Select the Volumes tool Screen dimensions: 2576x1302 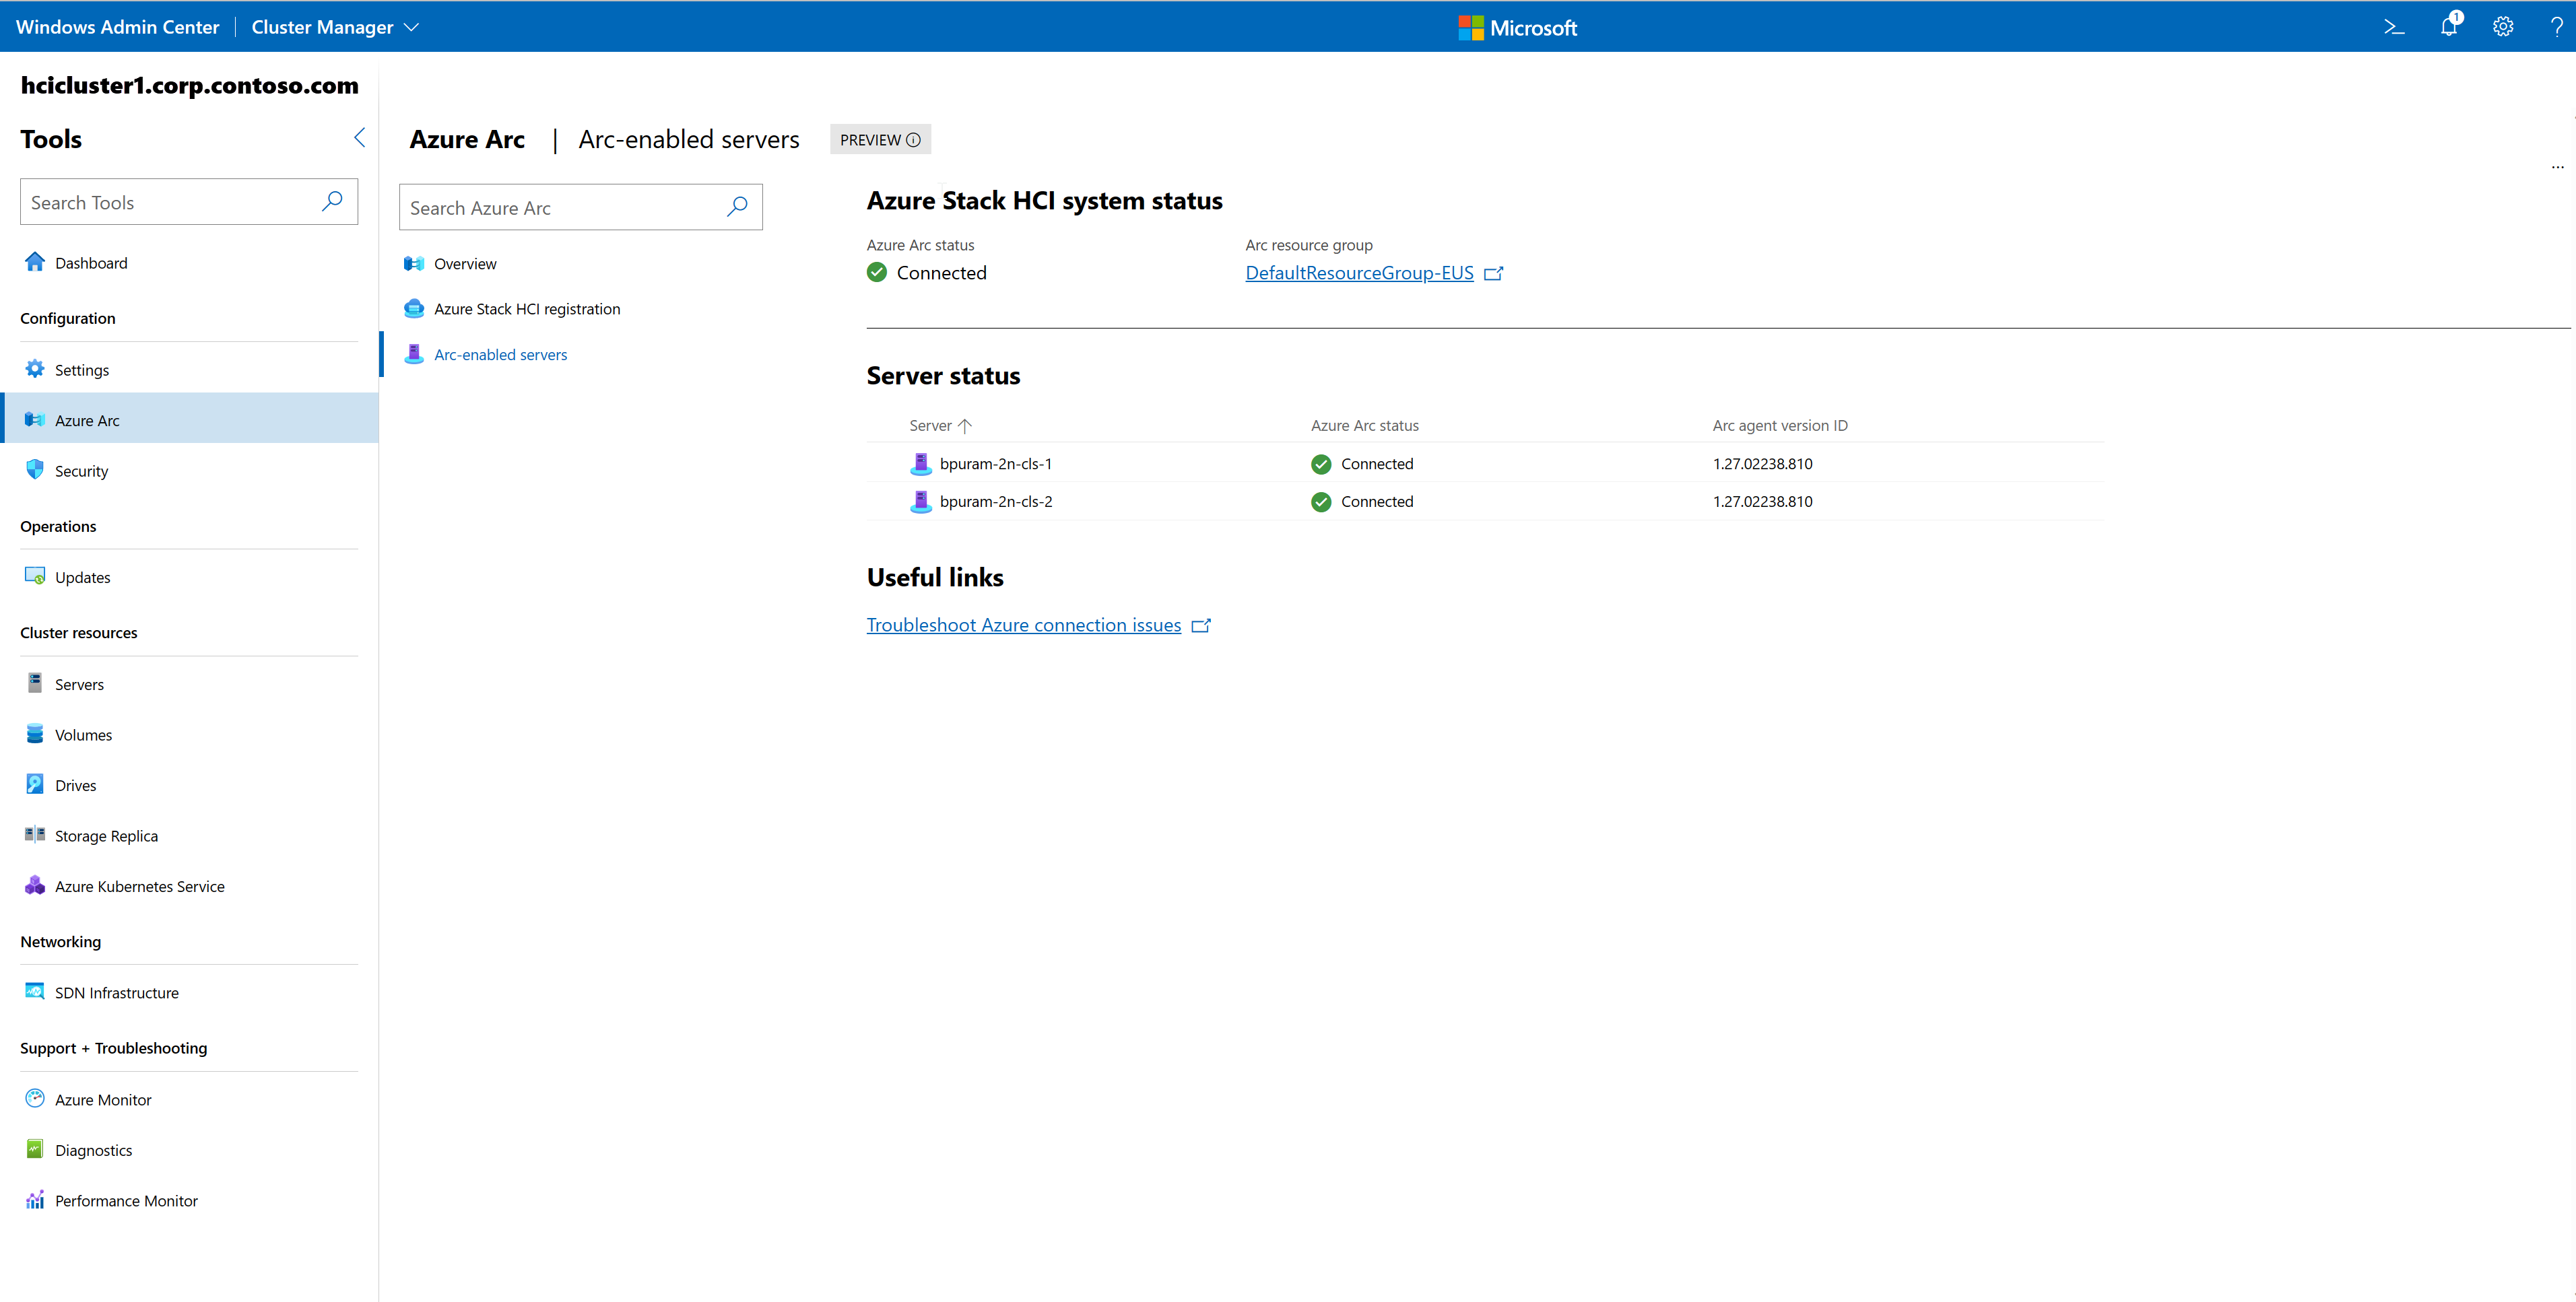(x=83, y=734)
